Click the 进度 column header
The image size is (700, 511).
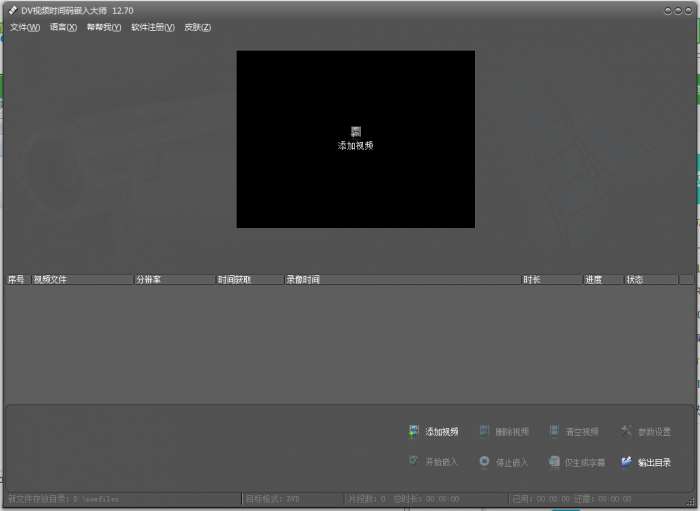coord(603,279)
